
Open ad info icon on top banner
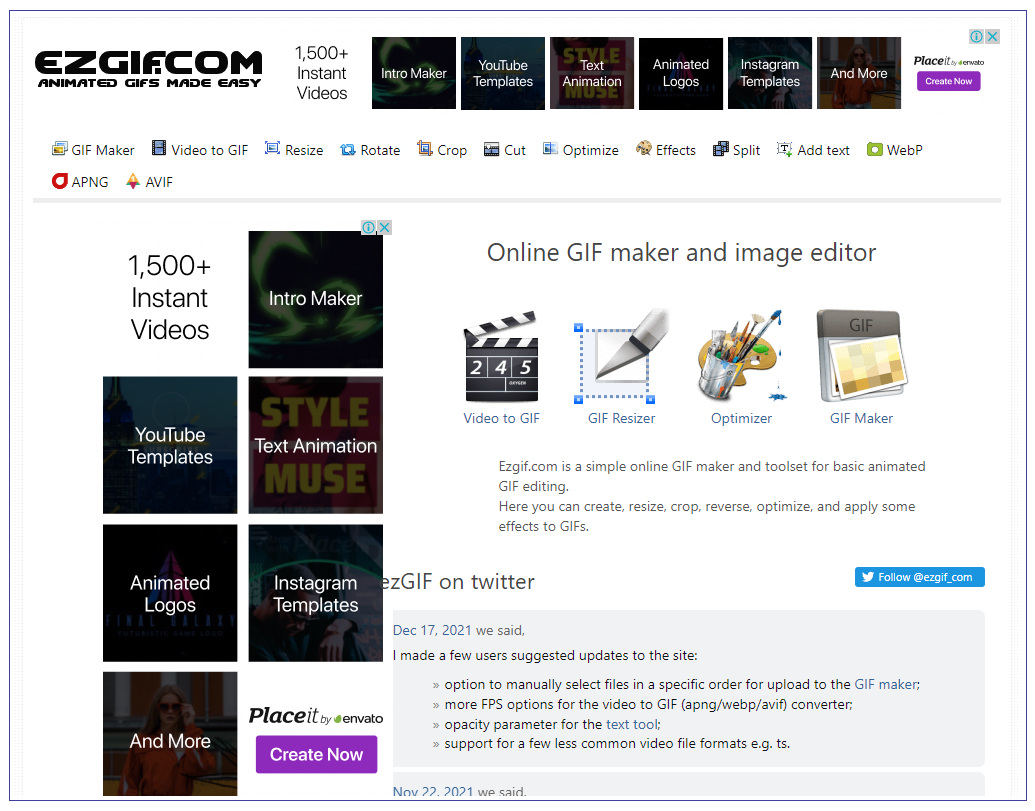[977, 37]
